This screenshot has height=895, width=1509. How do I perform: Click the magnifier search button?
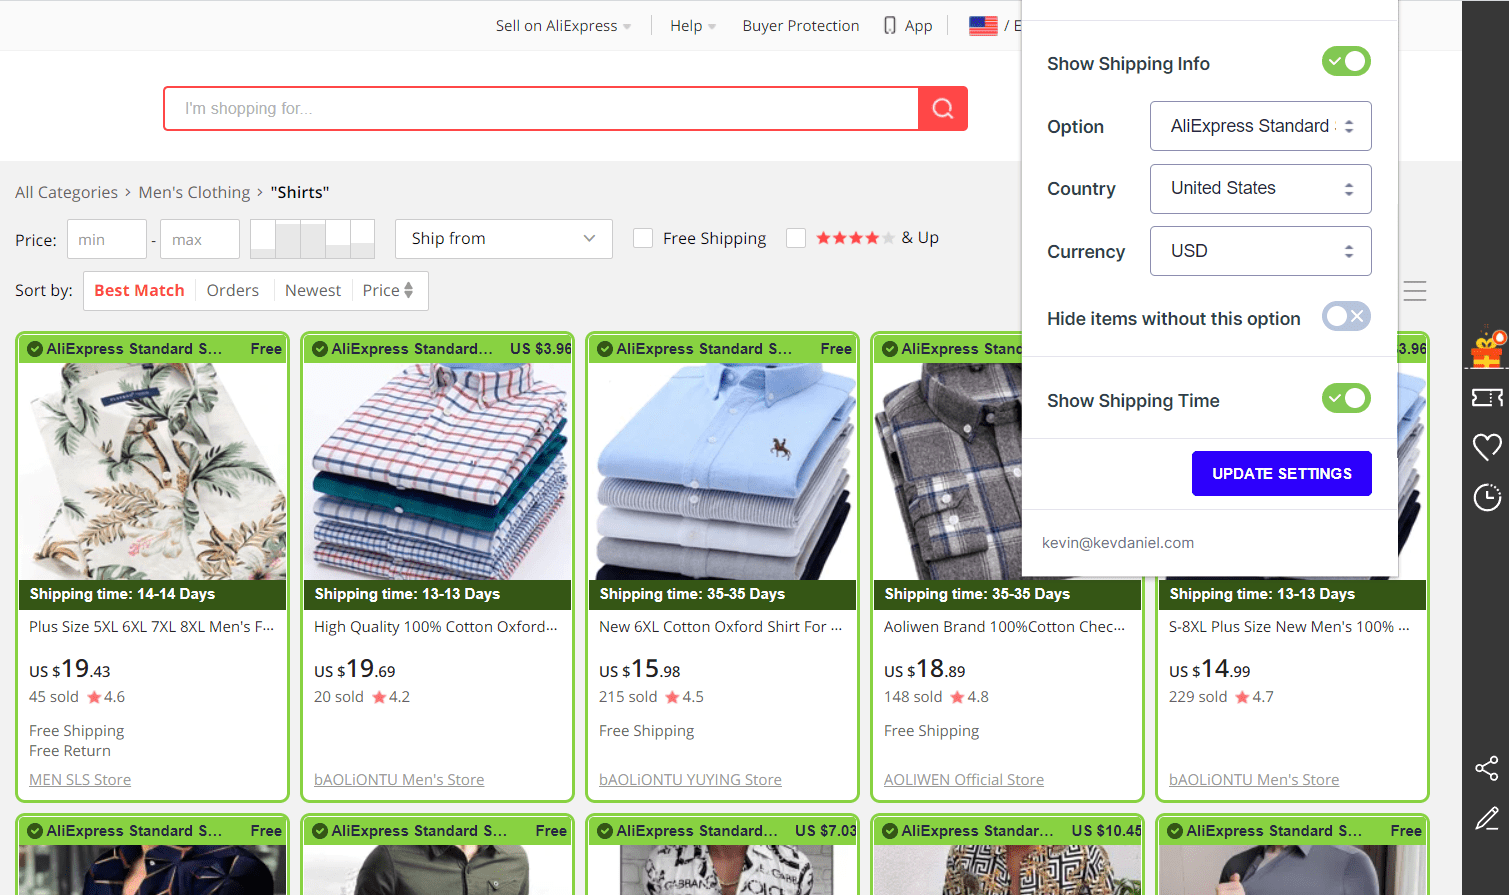tap(942, 108)
